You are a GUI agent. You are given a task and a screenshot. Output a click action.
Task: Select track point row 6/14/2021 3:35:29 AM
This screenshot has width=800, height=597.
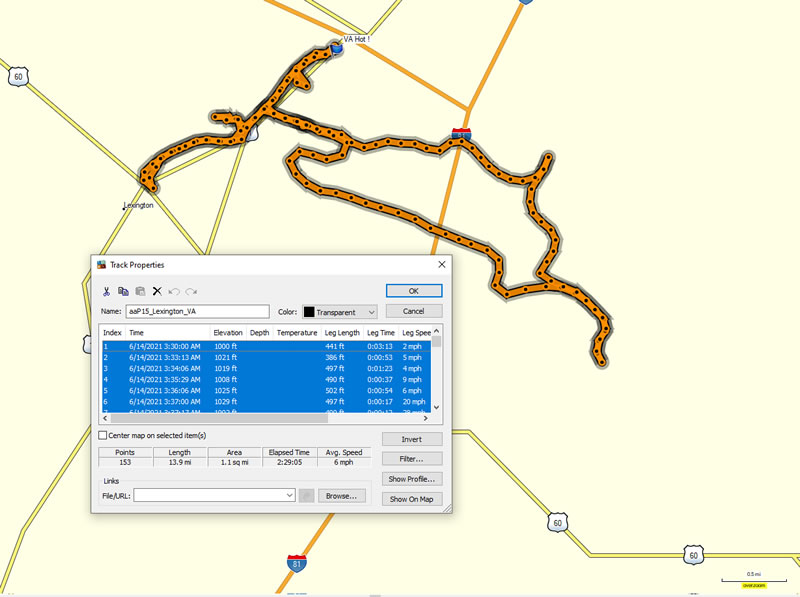click(266, 380)
